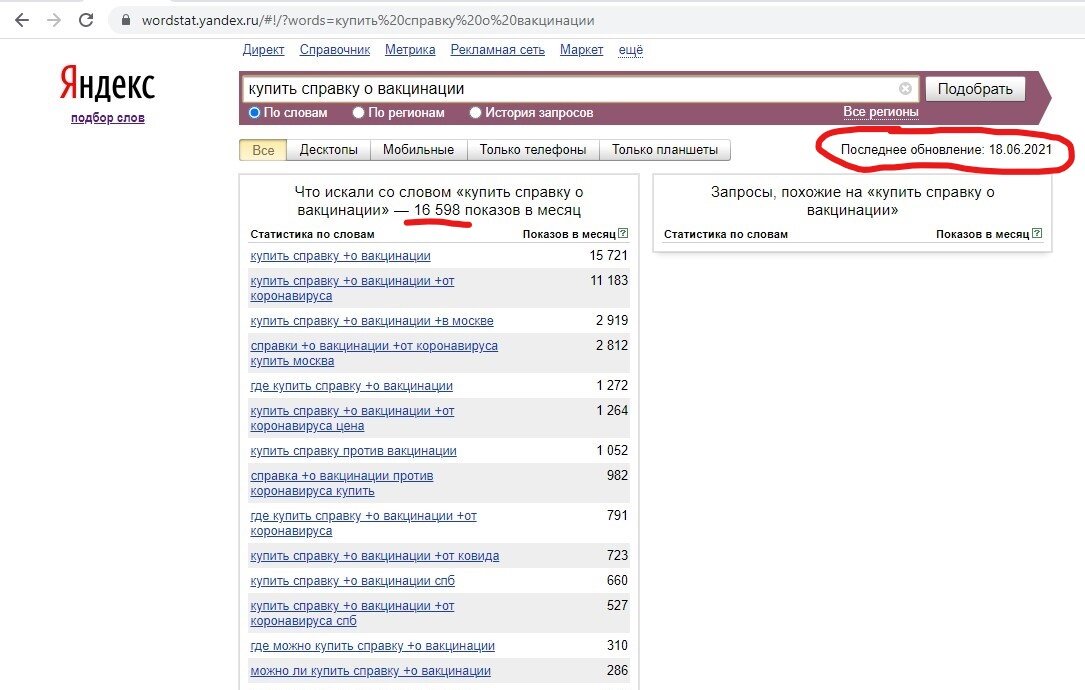Switch to the 'Только планшеты' tab

[x=665, y=150]
